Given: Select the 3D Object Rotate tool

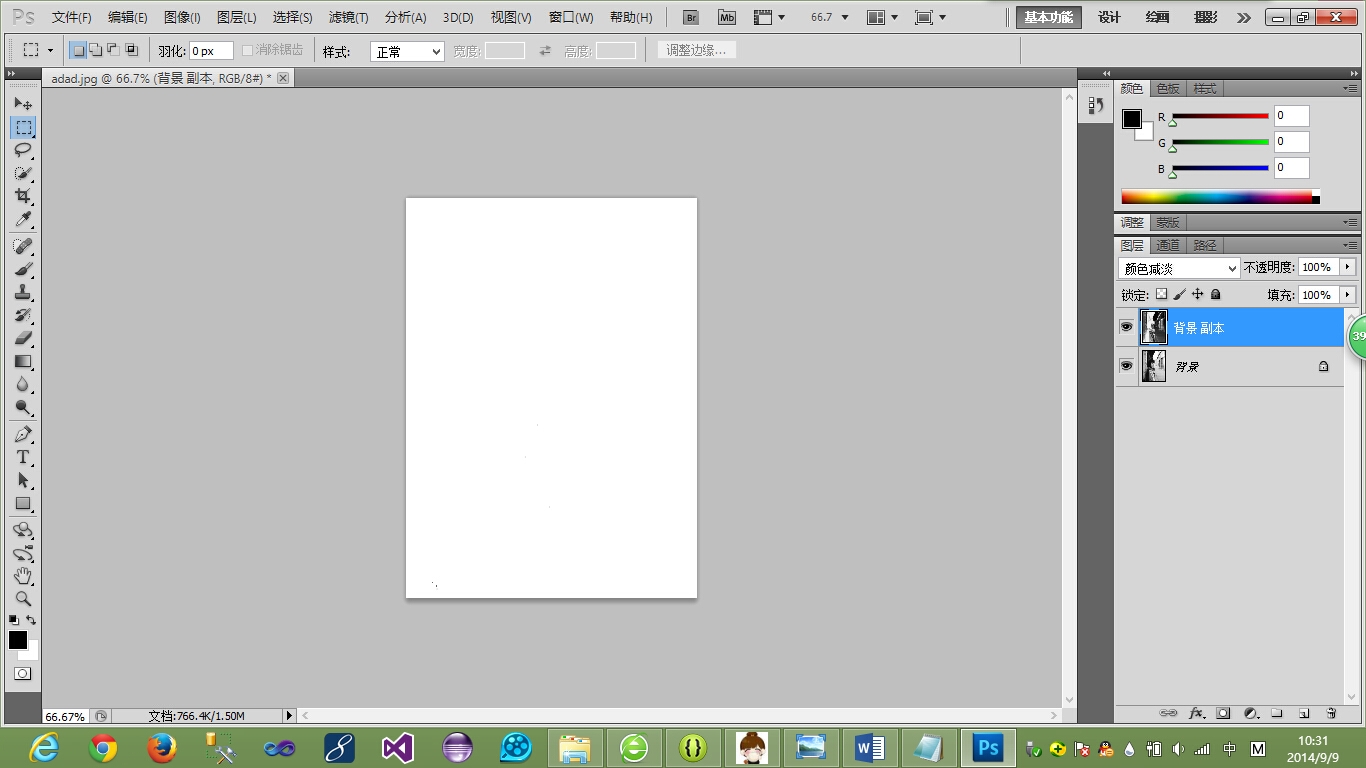Looking at the screenshot, I should [23, 530].
